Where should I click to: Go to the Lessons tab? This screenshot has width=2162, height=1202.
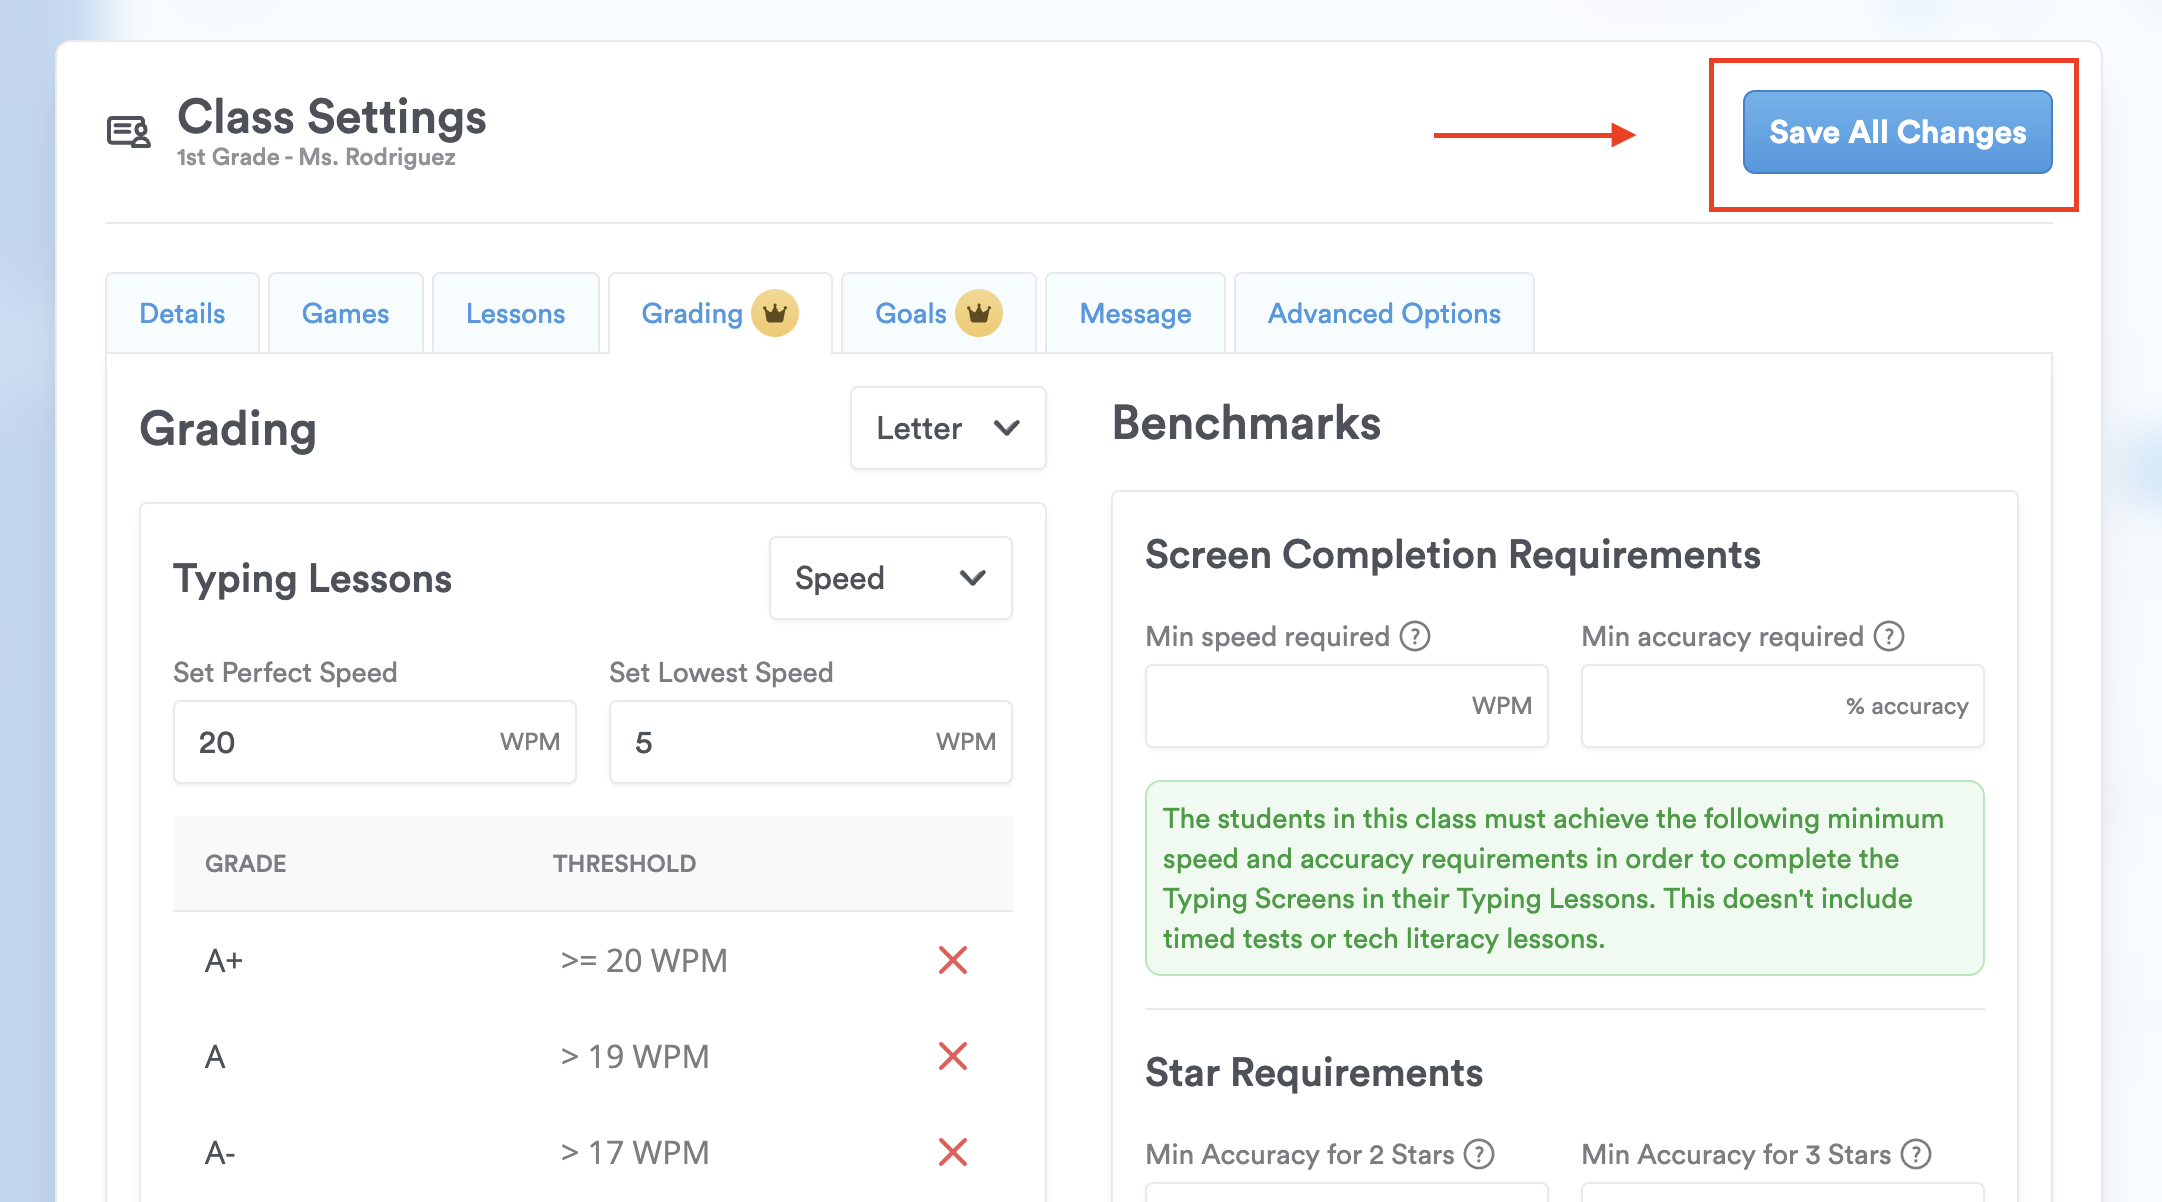tap(515, 314)
